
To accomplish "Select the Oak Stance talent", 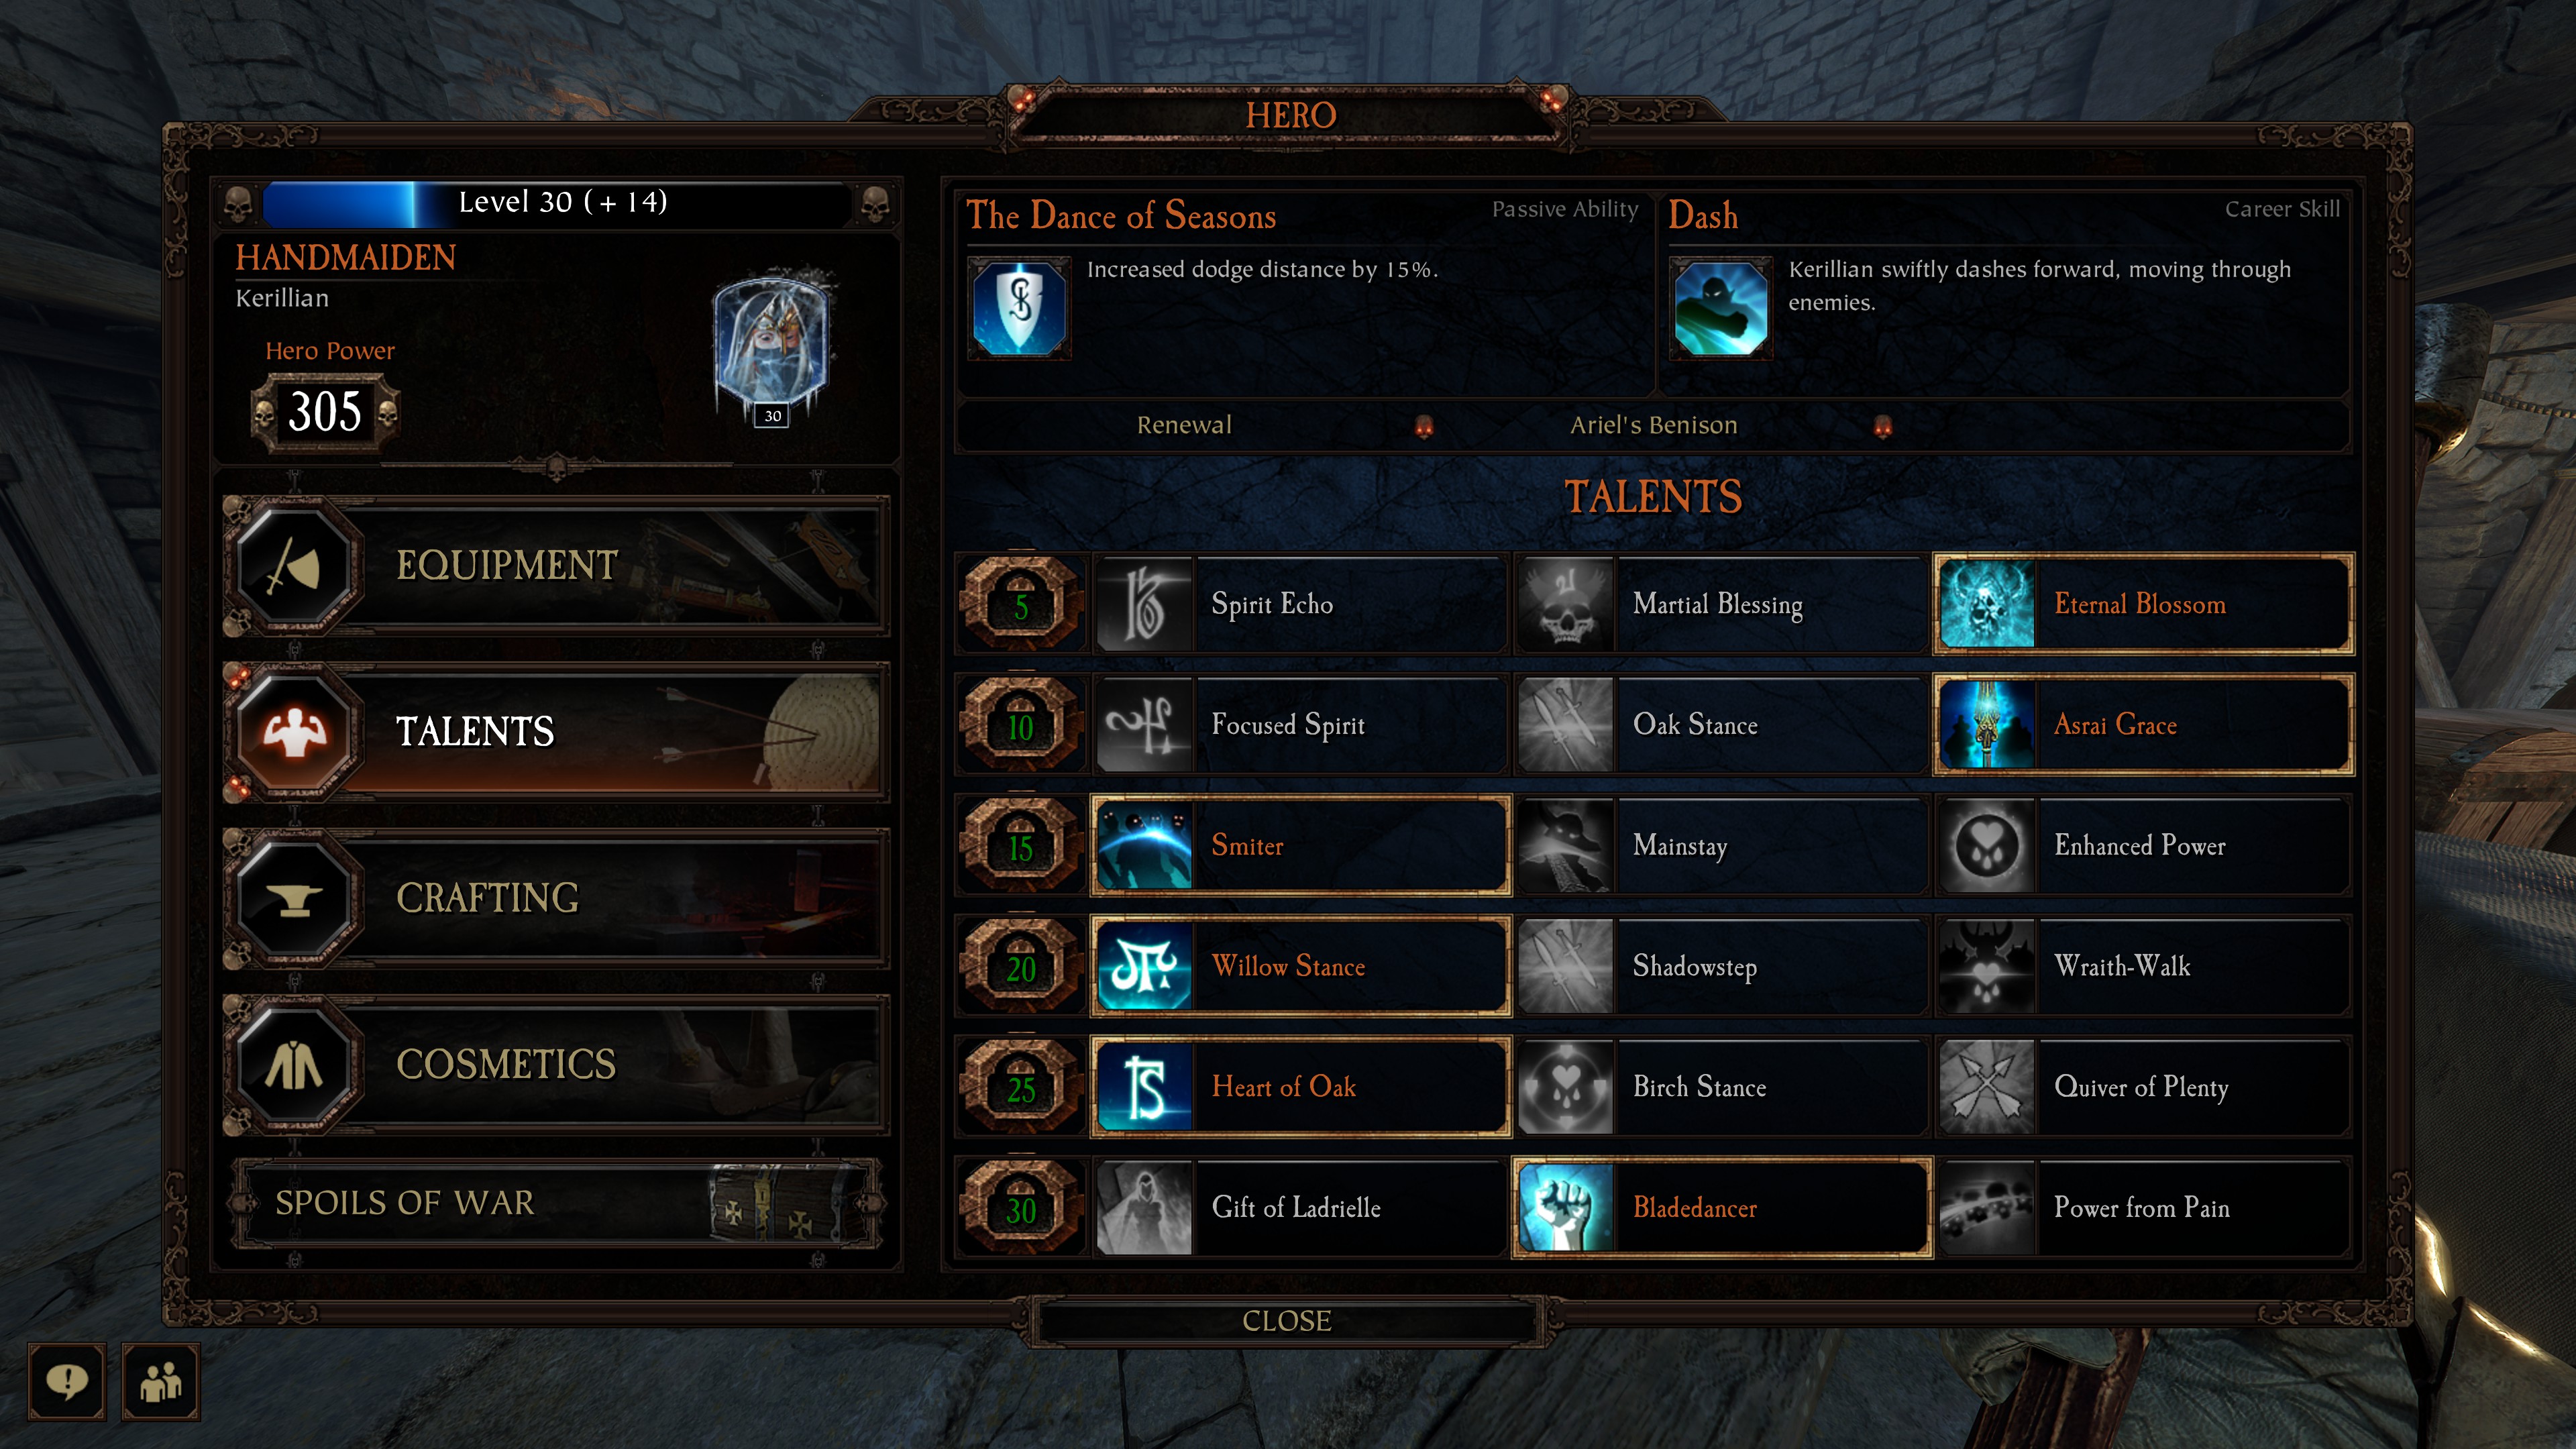I will click(x=1721, y=725).
